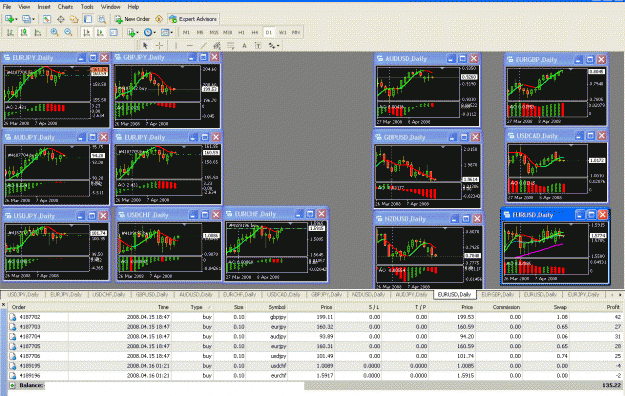Switch timeframe to M15

point(214,33)
